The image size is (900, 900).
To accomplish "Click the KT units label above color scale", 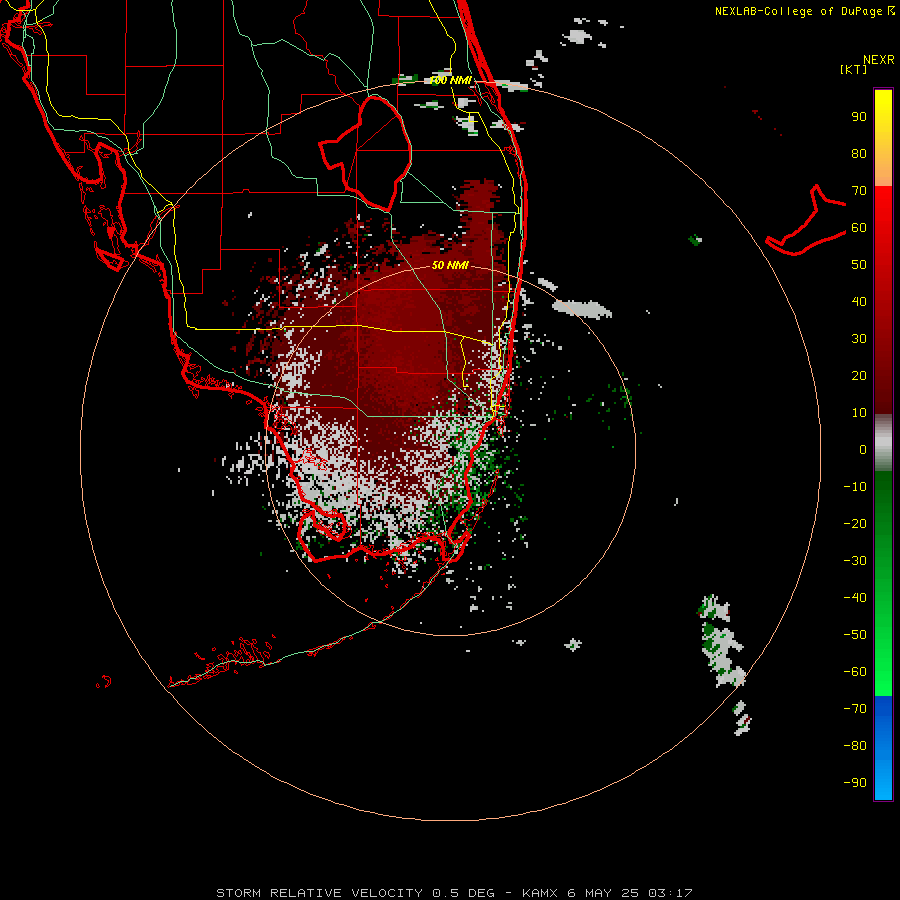I will tap(853, 69).
